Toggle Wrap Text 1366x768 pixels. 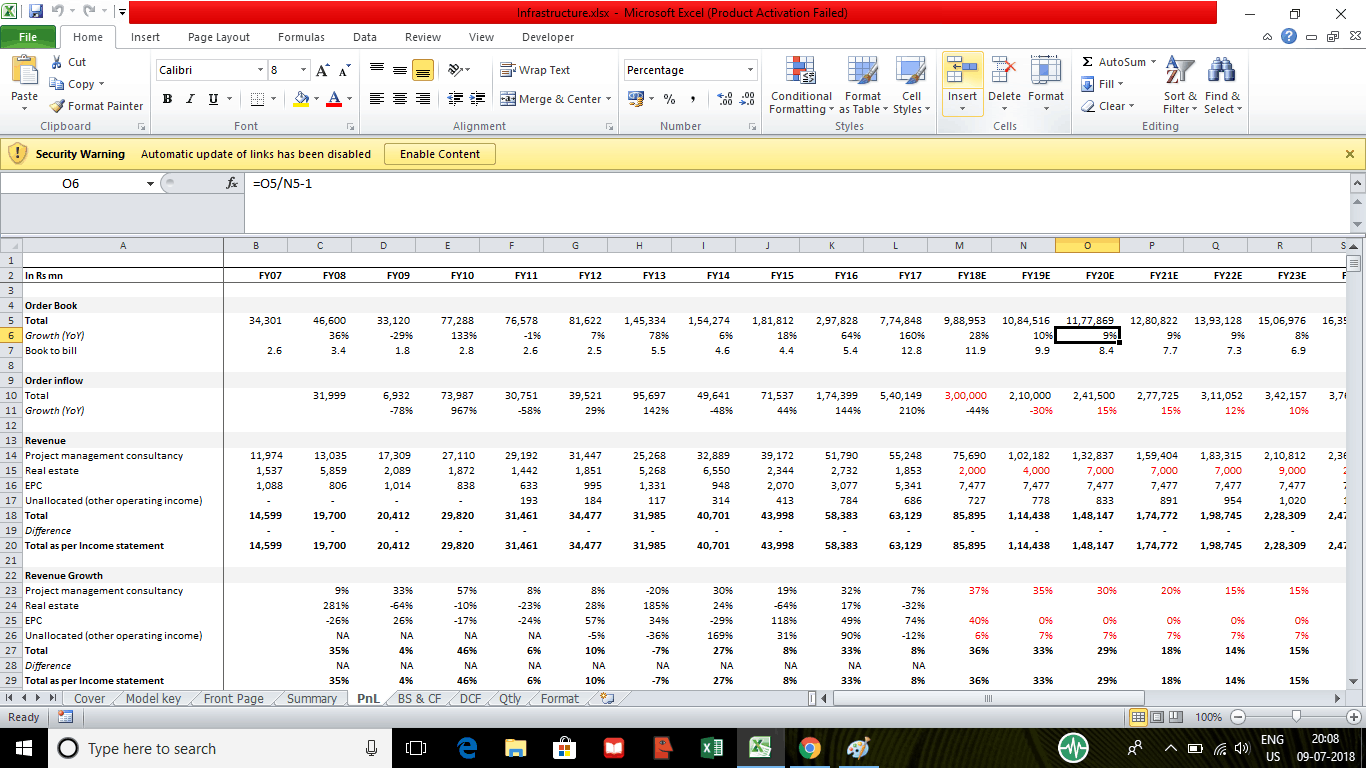(535, 70)
